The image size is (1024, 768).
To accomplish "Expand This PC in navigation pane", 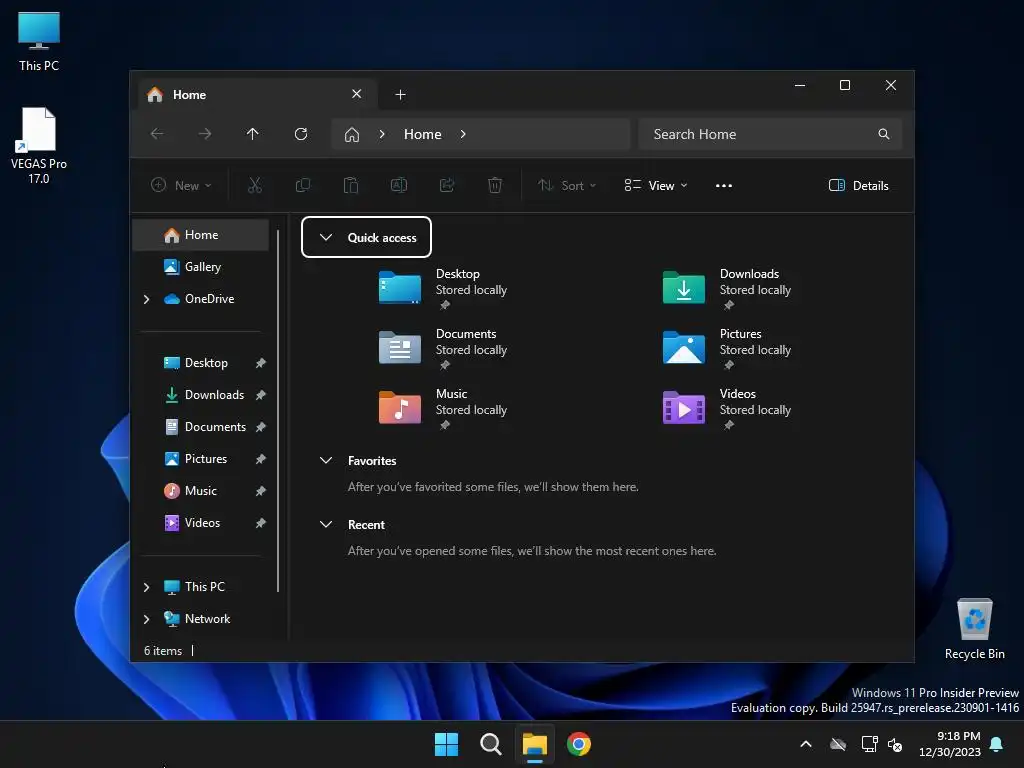I will click(x=146, y=587).
